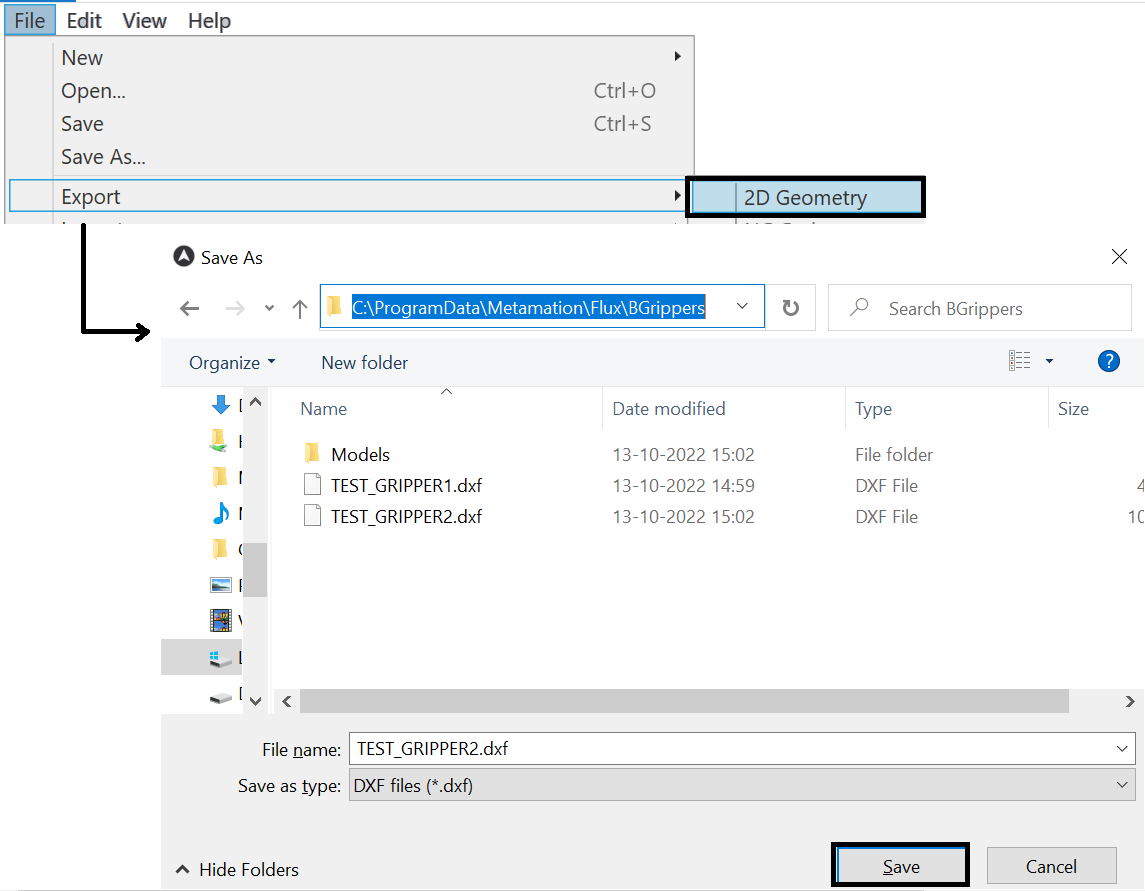Click the horizontal scrollbar in file list
Screen dimensions: 1145x891
pos(683,702)
